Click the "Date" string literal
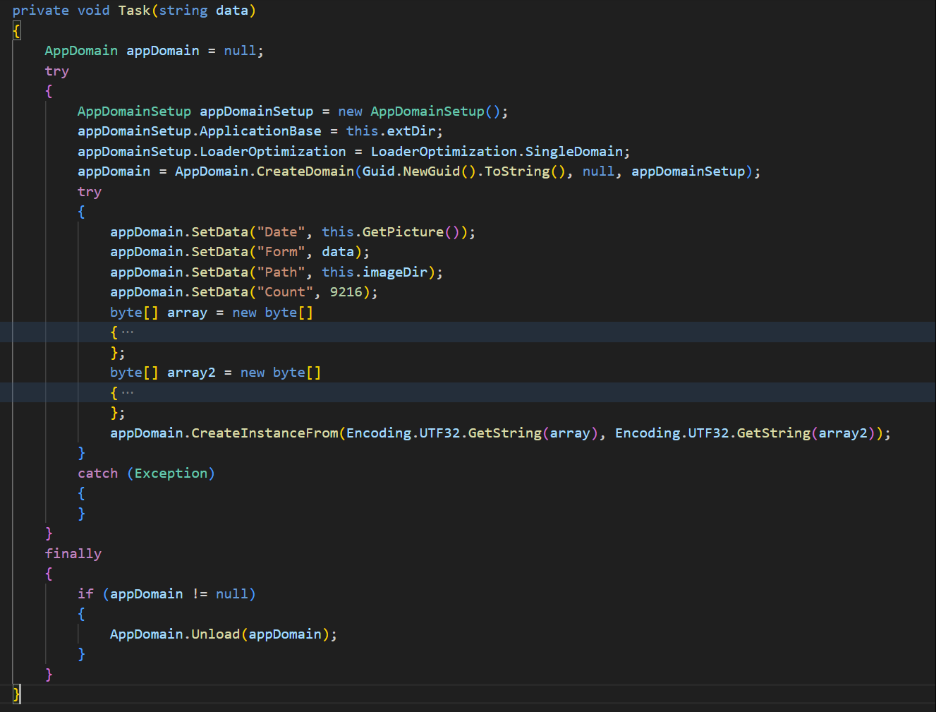The image size is (936, 712). click(x=281, y=231)
